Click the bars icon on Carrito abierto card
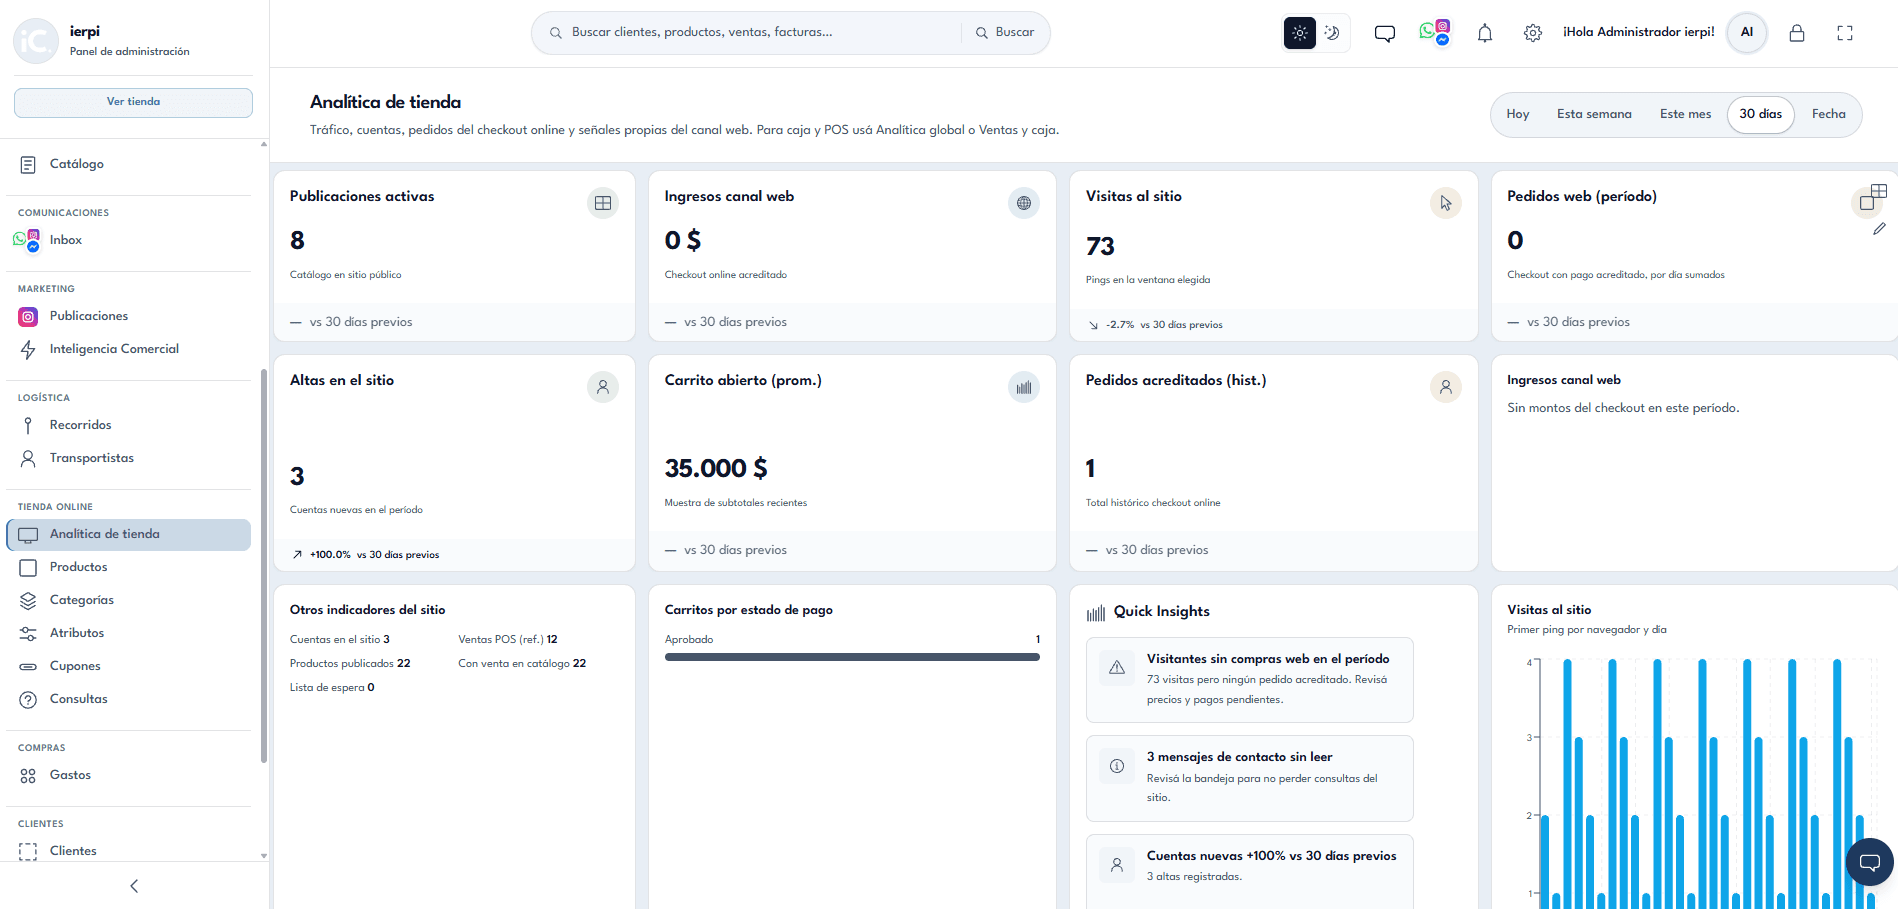The width and height of the screenshot is (1898, 909). coord(1024,387)
